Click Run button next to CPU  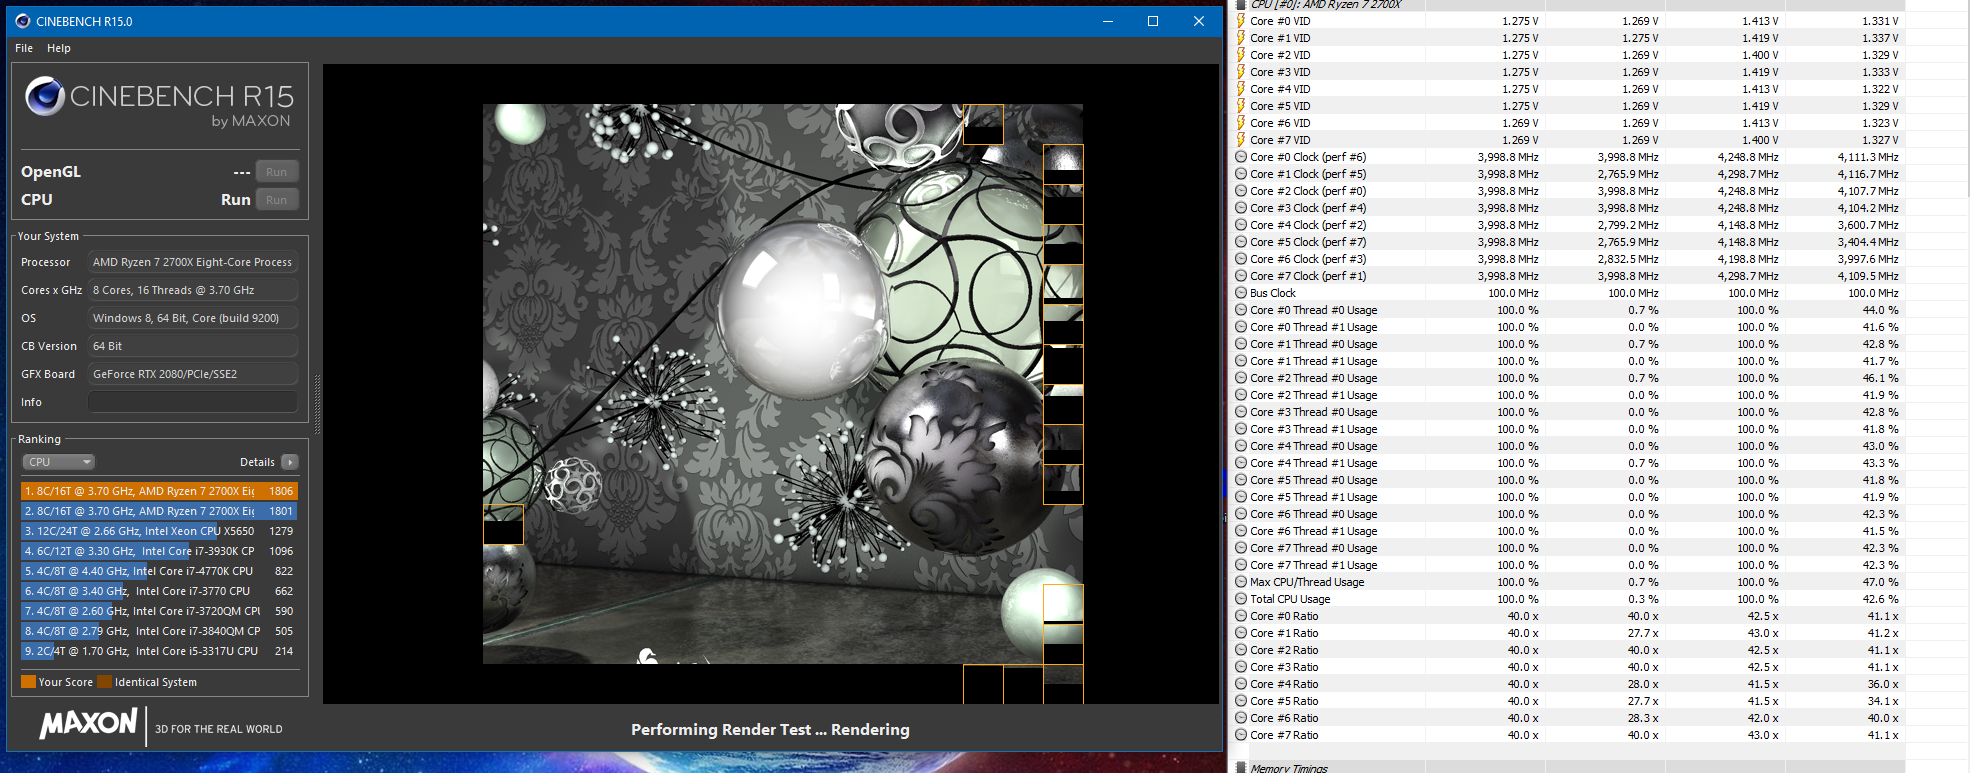(x=276, y=200)
